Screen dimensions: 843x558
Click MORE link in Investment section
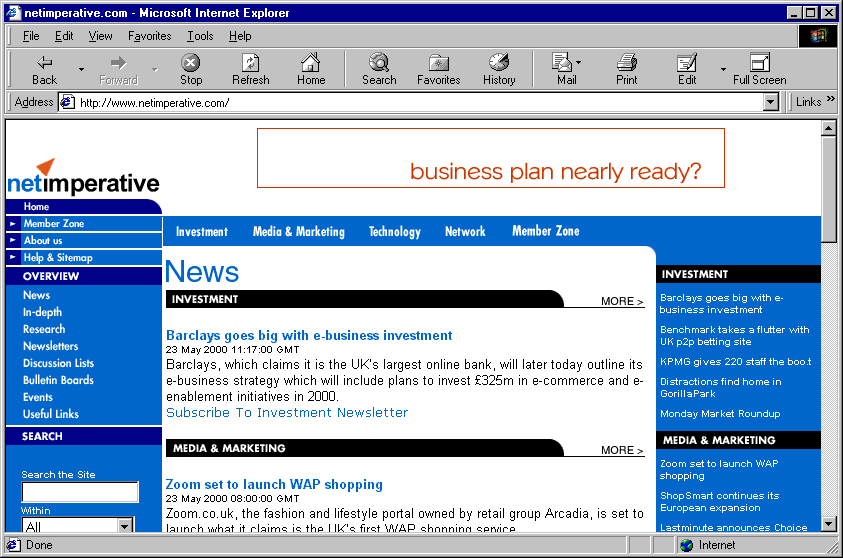(622, 301)
